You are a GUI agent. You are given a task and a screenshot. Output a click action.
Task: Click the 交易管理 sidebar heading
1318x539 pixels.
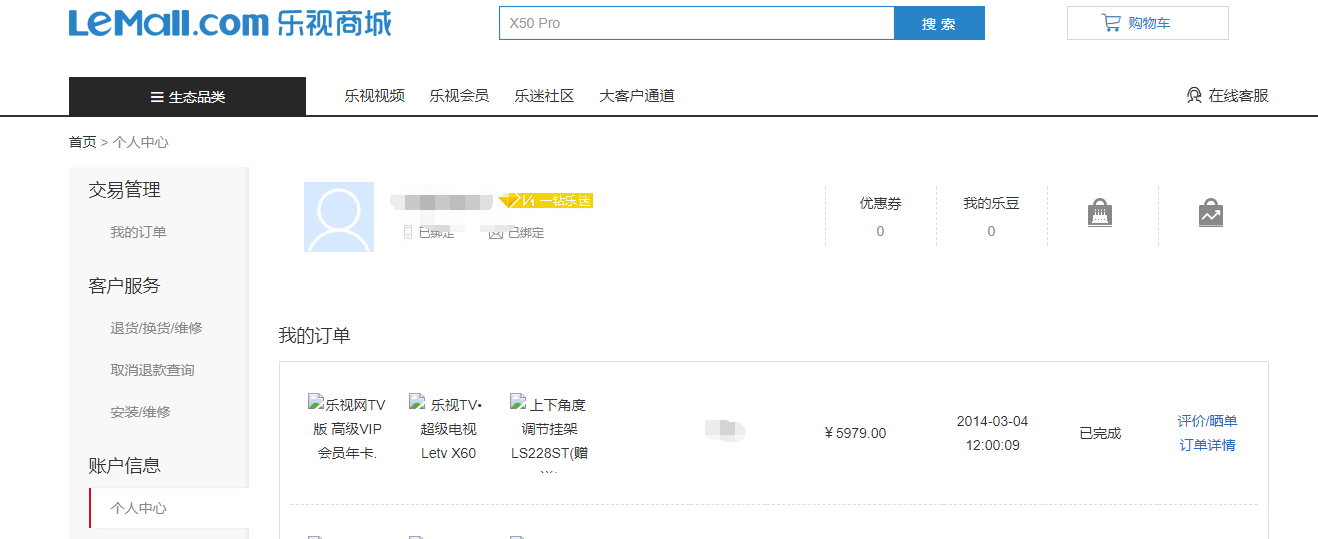(x=124, y=190)
